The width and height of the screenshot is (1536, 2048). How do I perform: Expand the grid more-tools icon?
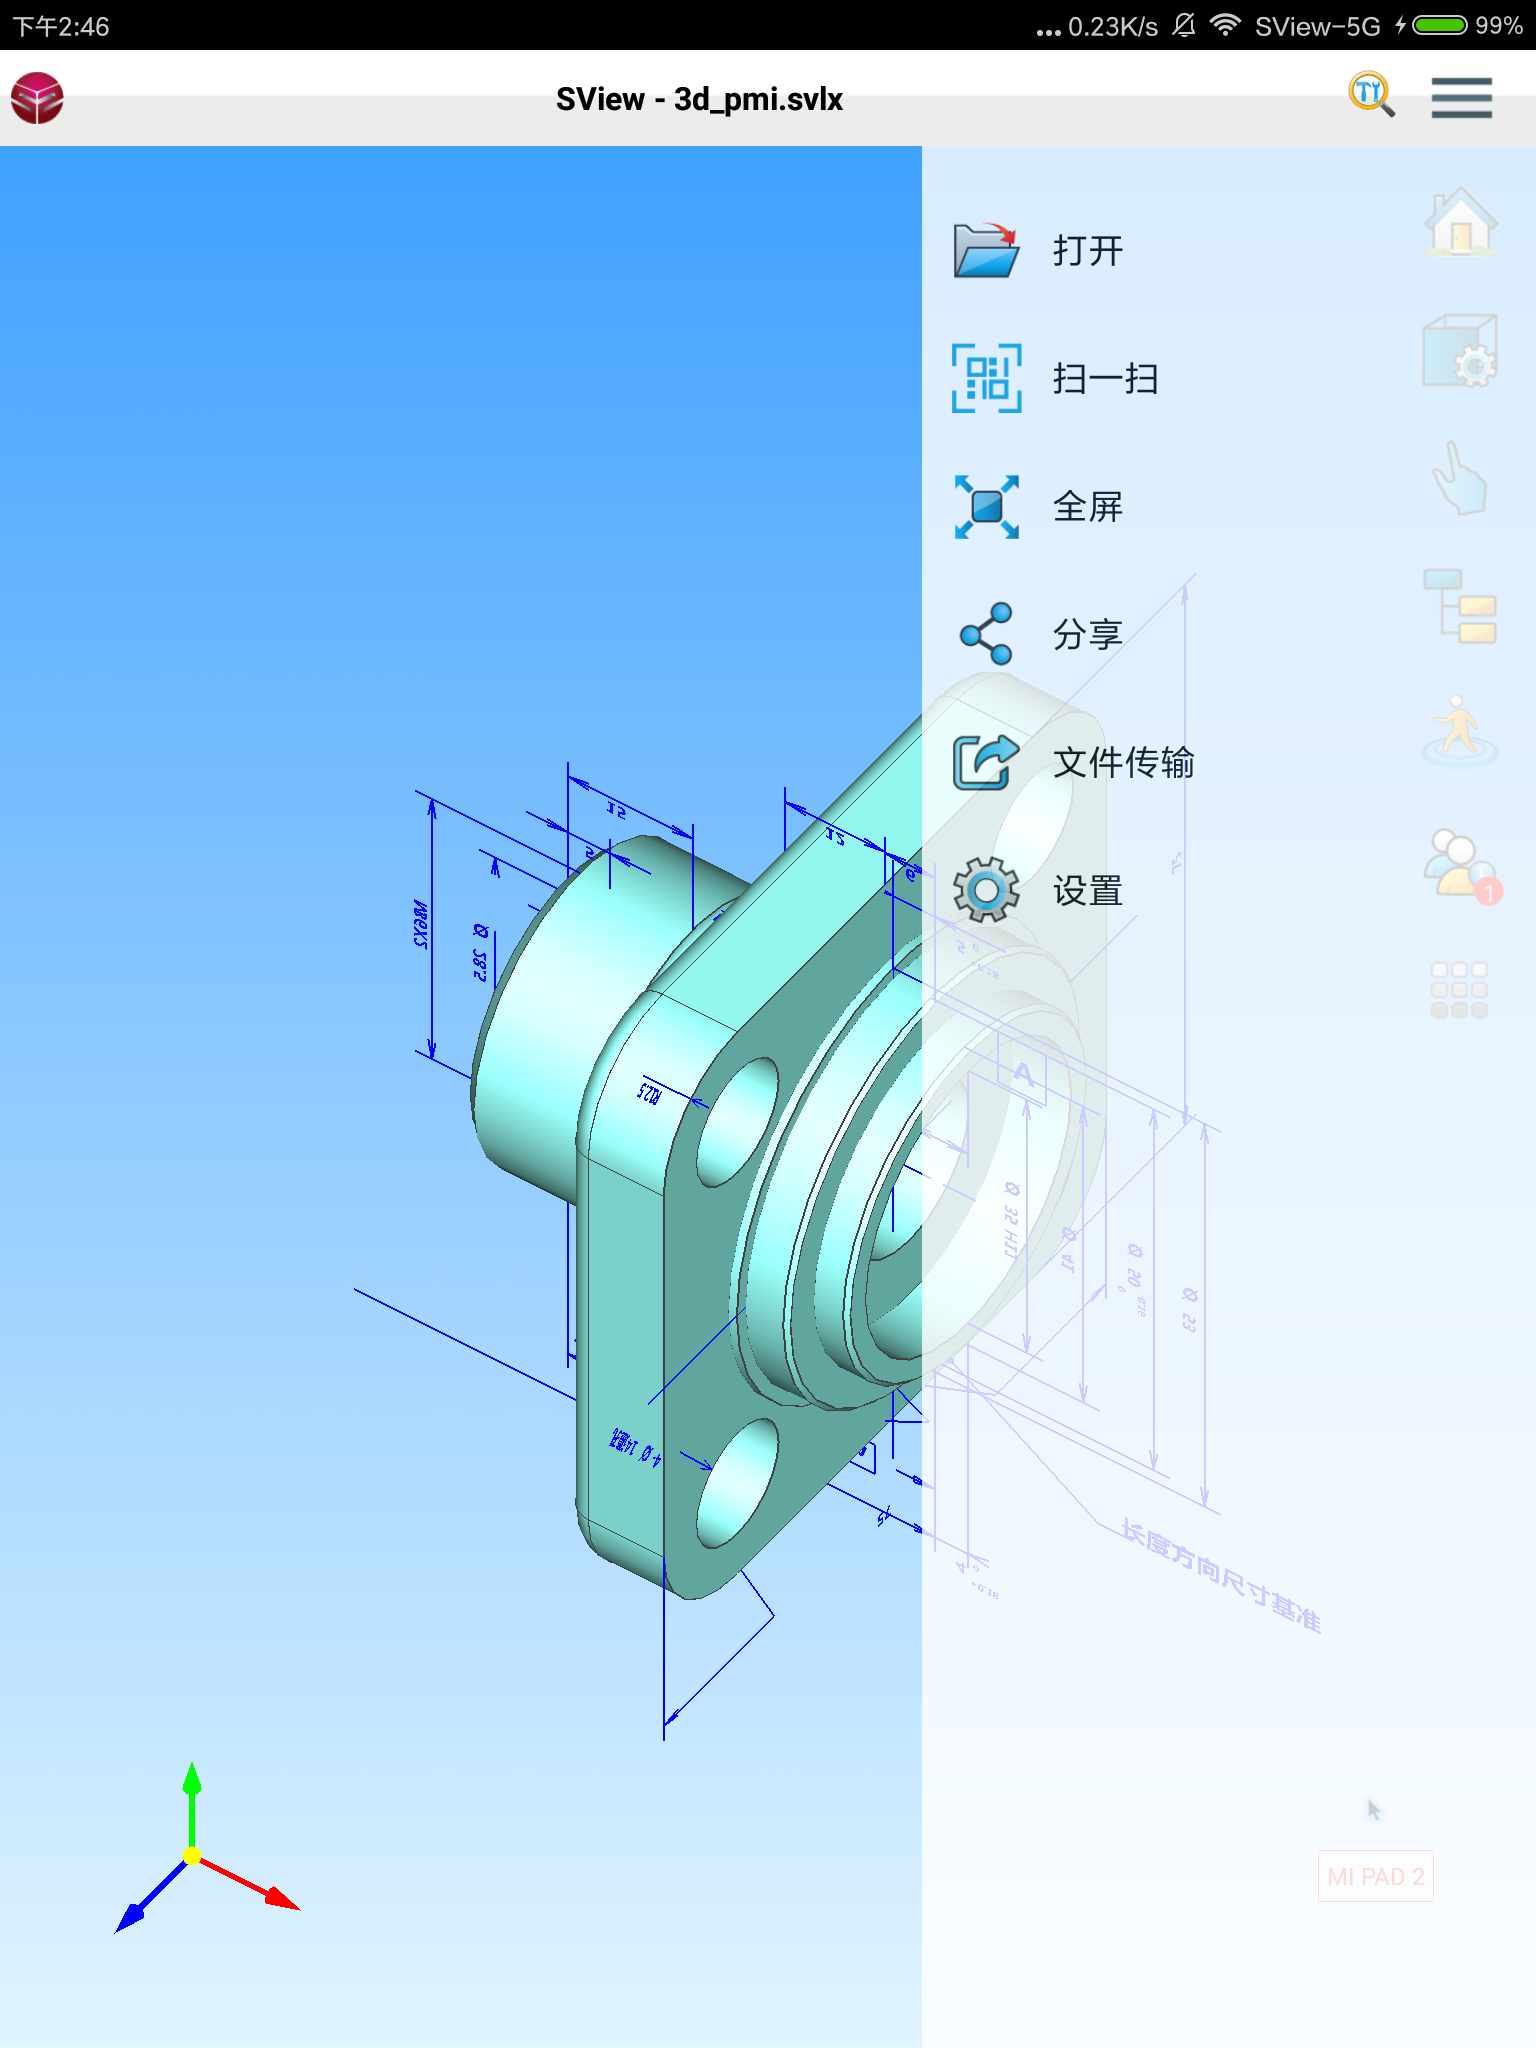point(1460,990)
